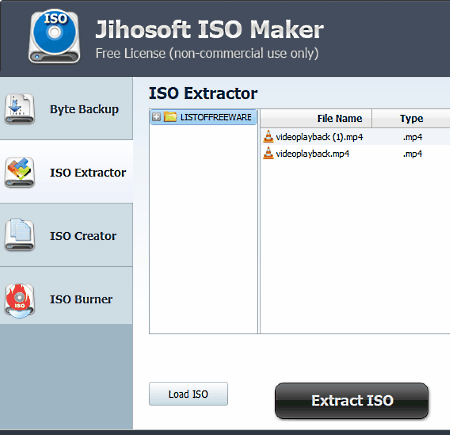Expand the LISTOFFREEWARE tree node

pos(156,117)
